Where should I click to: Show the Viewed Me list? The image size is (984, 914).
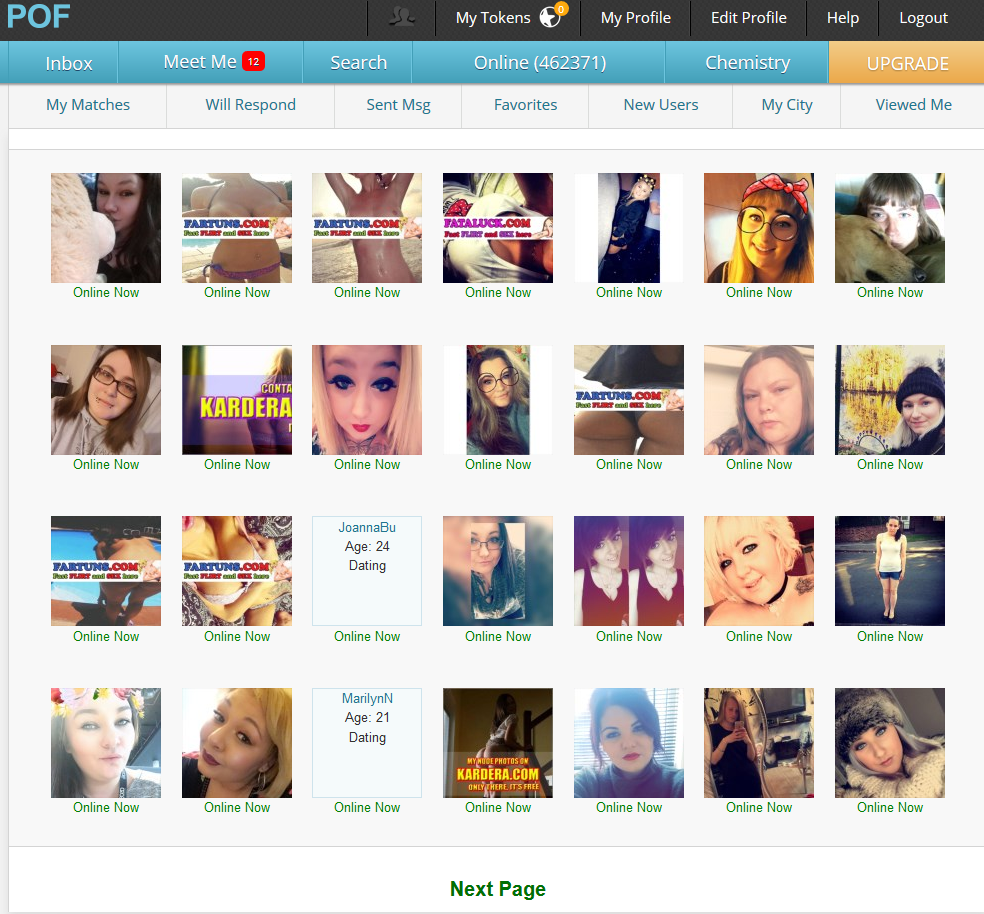pyautogui.click(x=913, y=105)
